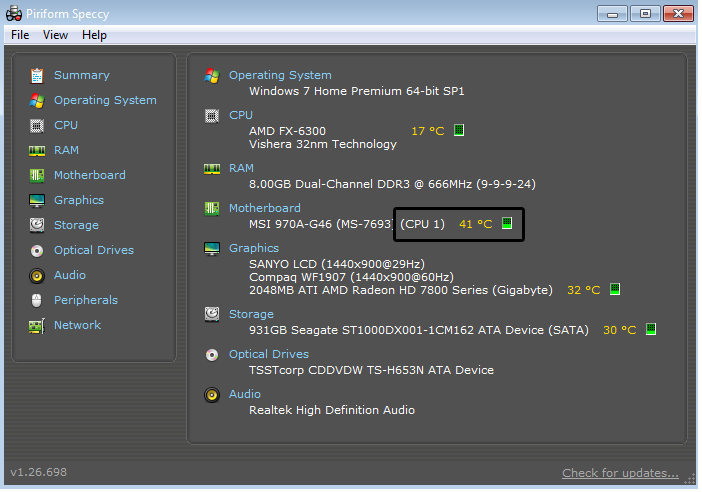The width and height of the screenshot is (702, 492).
Task: Click the Network card icon in sidebar
Action: click(x=37, y=326)
